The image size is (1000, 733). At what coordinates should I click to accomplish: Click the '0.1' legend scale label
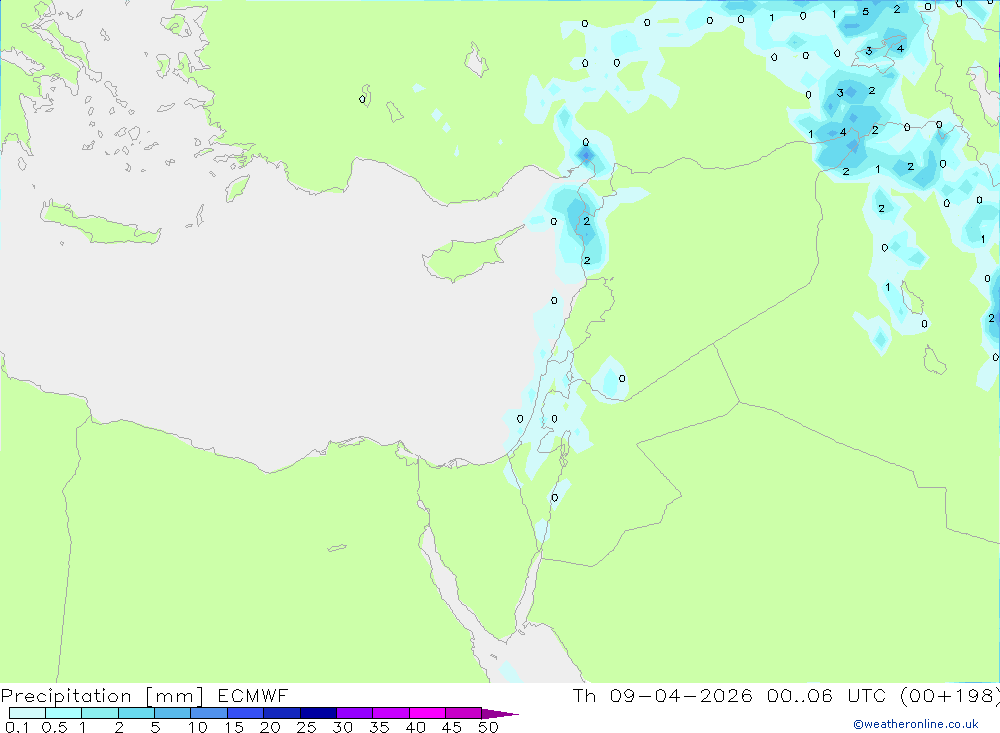pos(17,727)
